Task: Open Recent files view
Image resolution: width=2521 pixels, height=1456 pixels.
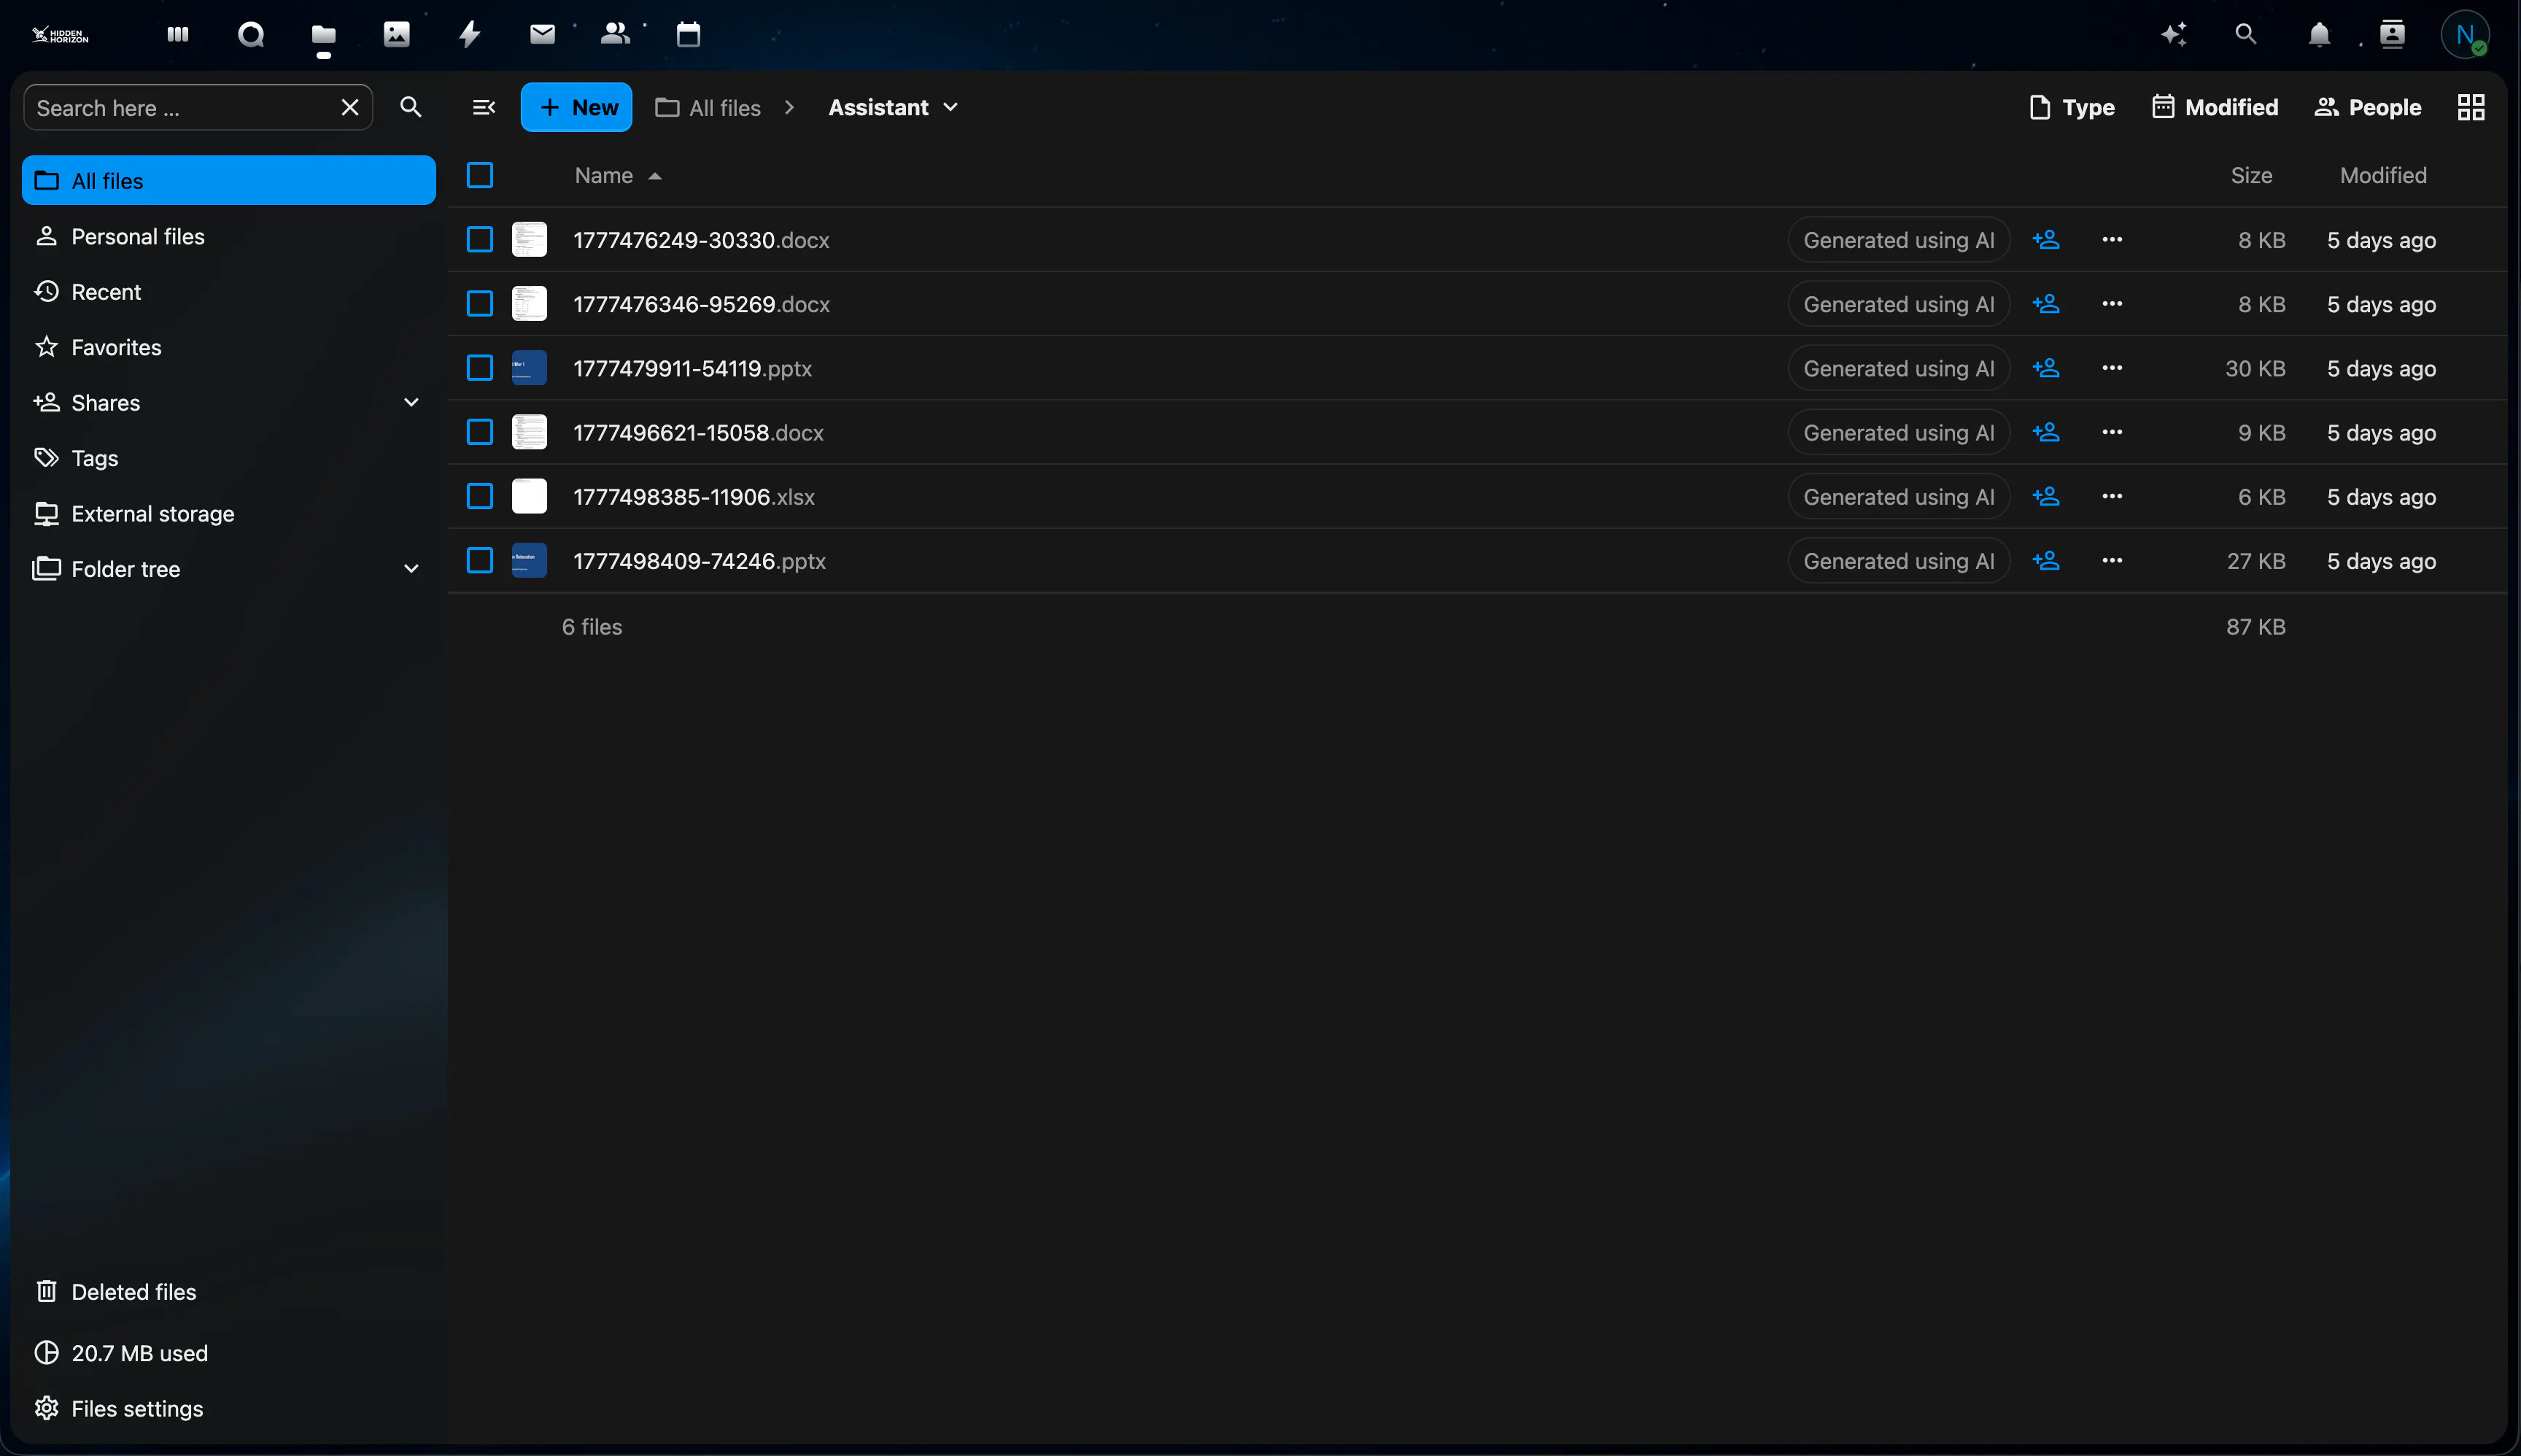Action: [229, 291]
